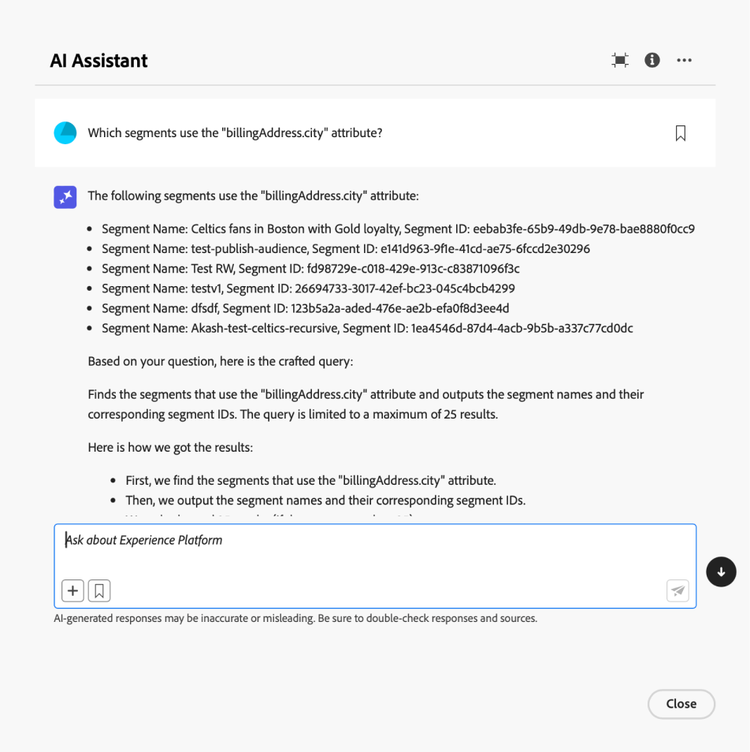The height and width of the screenshot is (752, 750).
Task: Select the Celtics fans in Boston segment entry
Action: 398,228
